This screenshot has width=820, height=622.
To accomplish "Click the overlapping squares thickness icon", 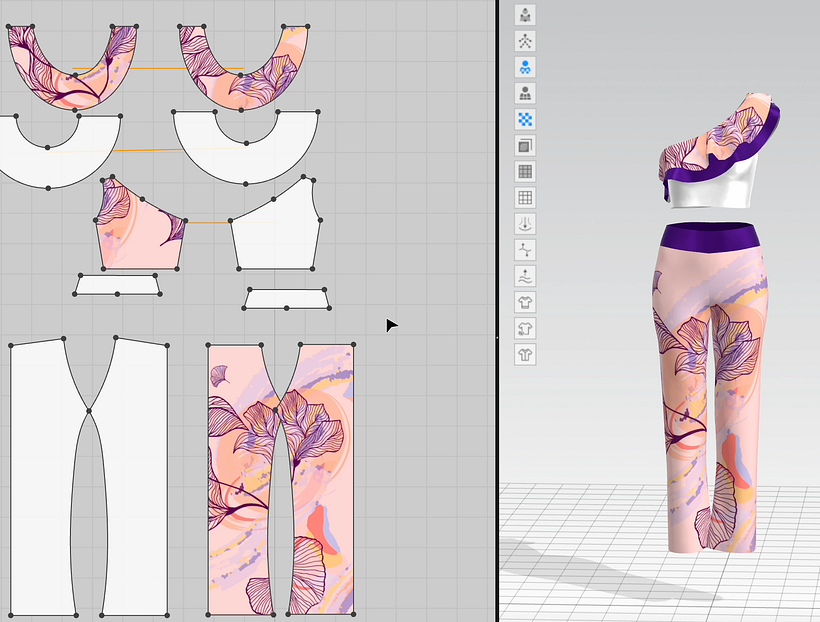I will click(x=525, y=146).
